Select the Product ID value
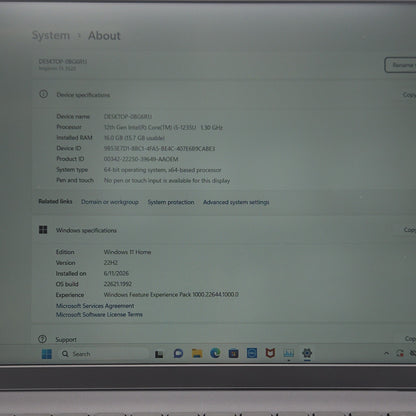416x416 pixels. 141,159
